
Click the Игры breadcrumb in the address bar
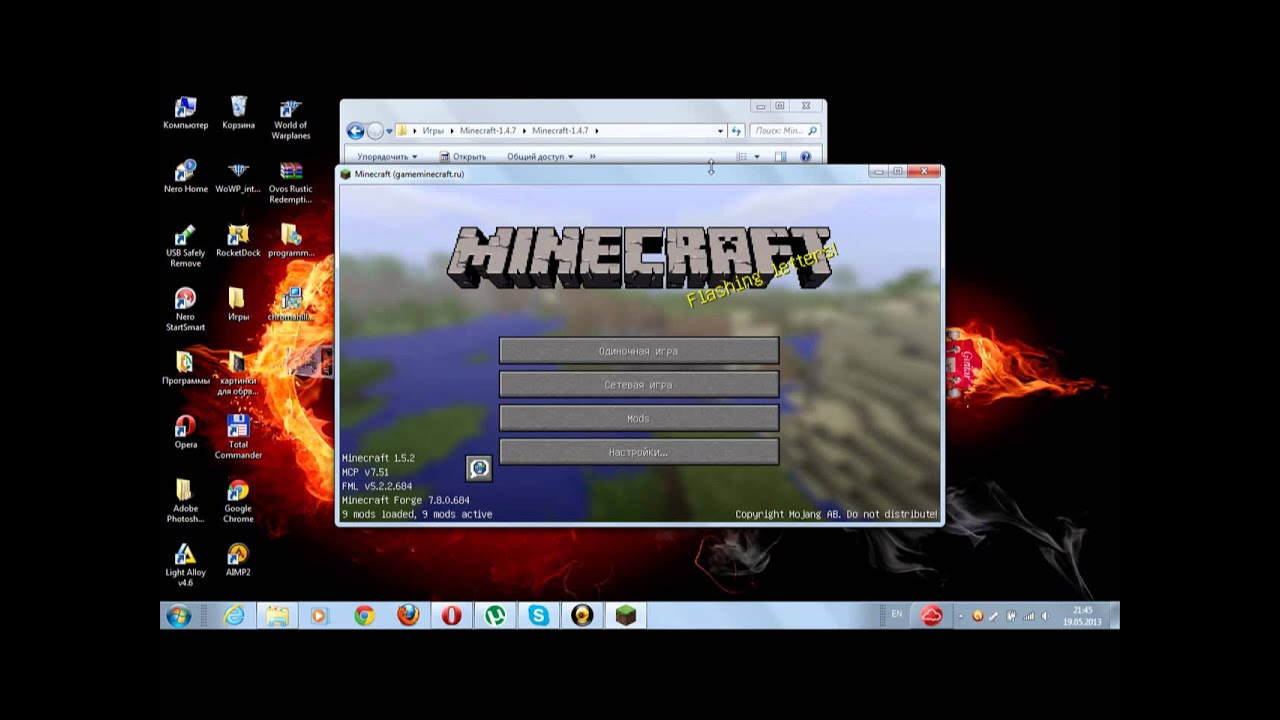pos(433,131)
